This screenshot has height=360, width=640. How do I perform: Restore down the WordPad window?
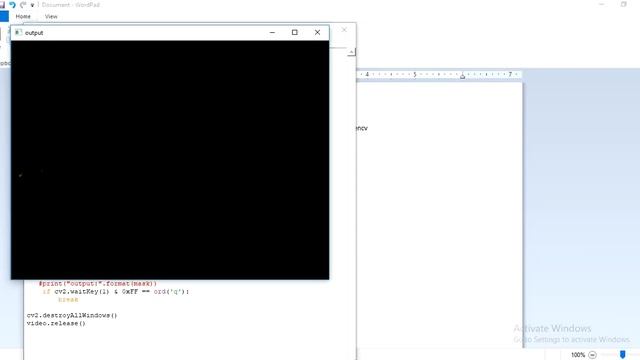(624, 4)
